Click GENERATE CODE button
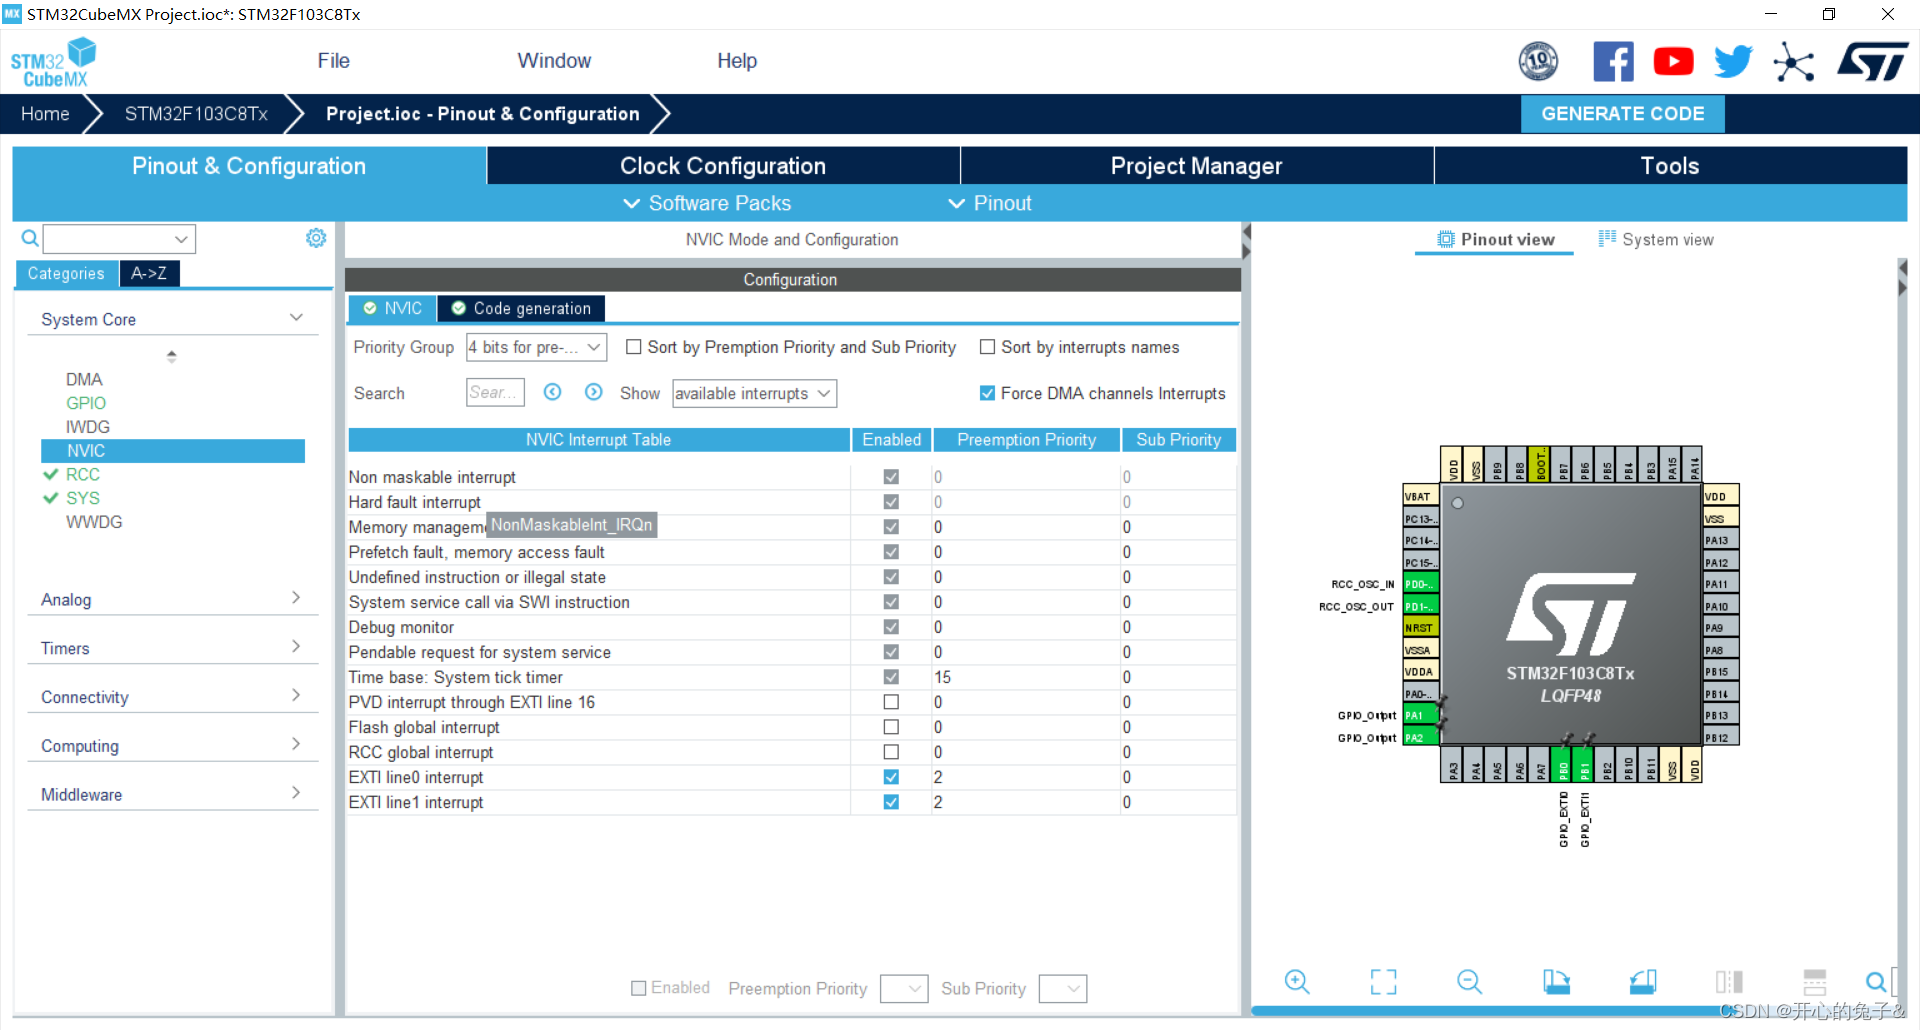1920x1030 pixels. tap(1623, 114)
